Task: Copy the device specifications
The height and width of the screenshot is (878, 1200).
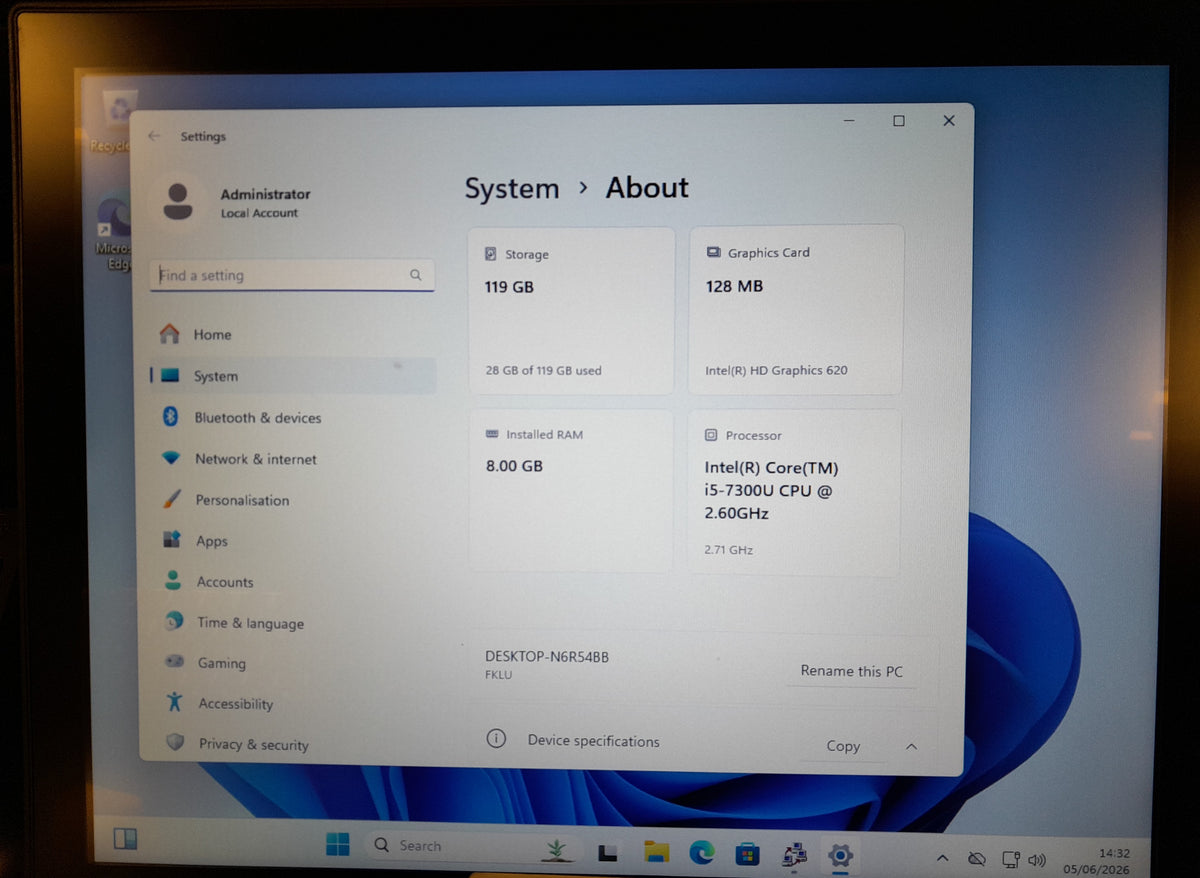Action: click(x=843, y=746)
